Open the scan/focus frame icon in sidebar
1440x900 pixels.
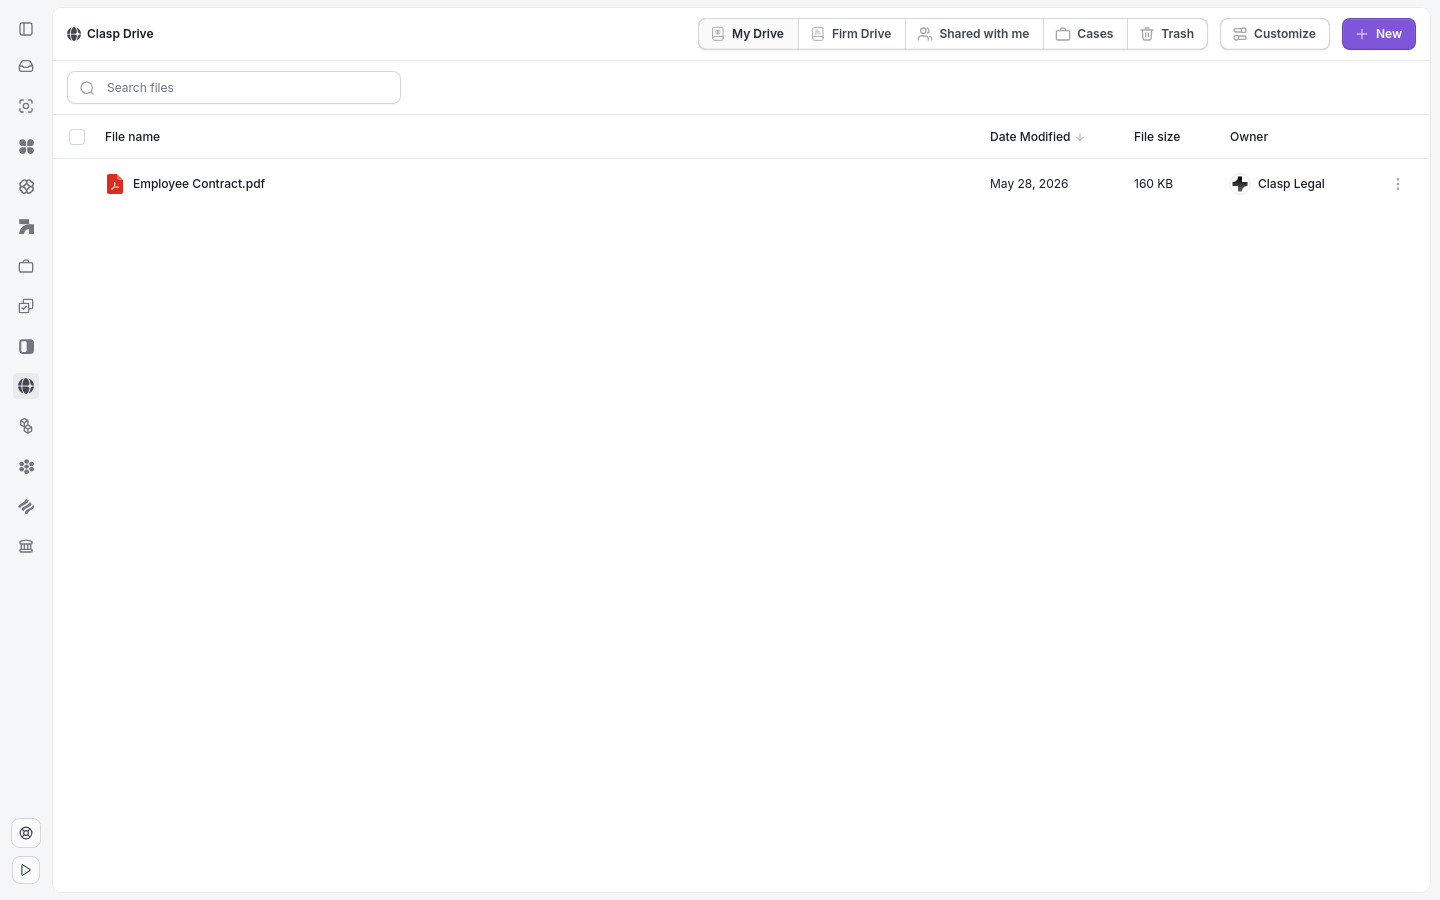[26, 106]
